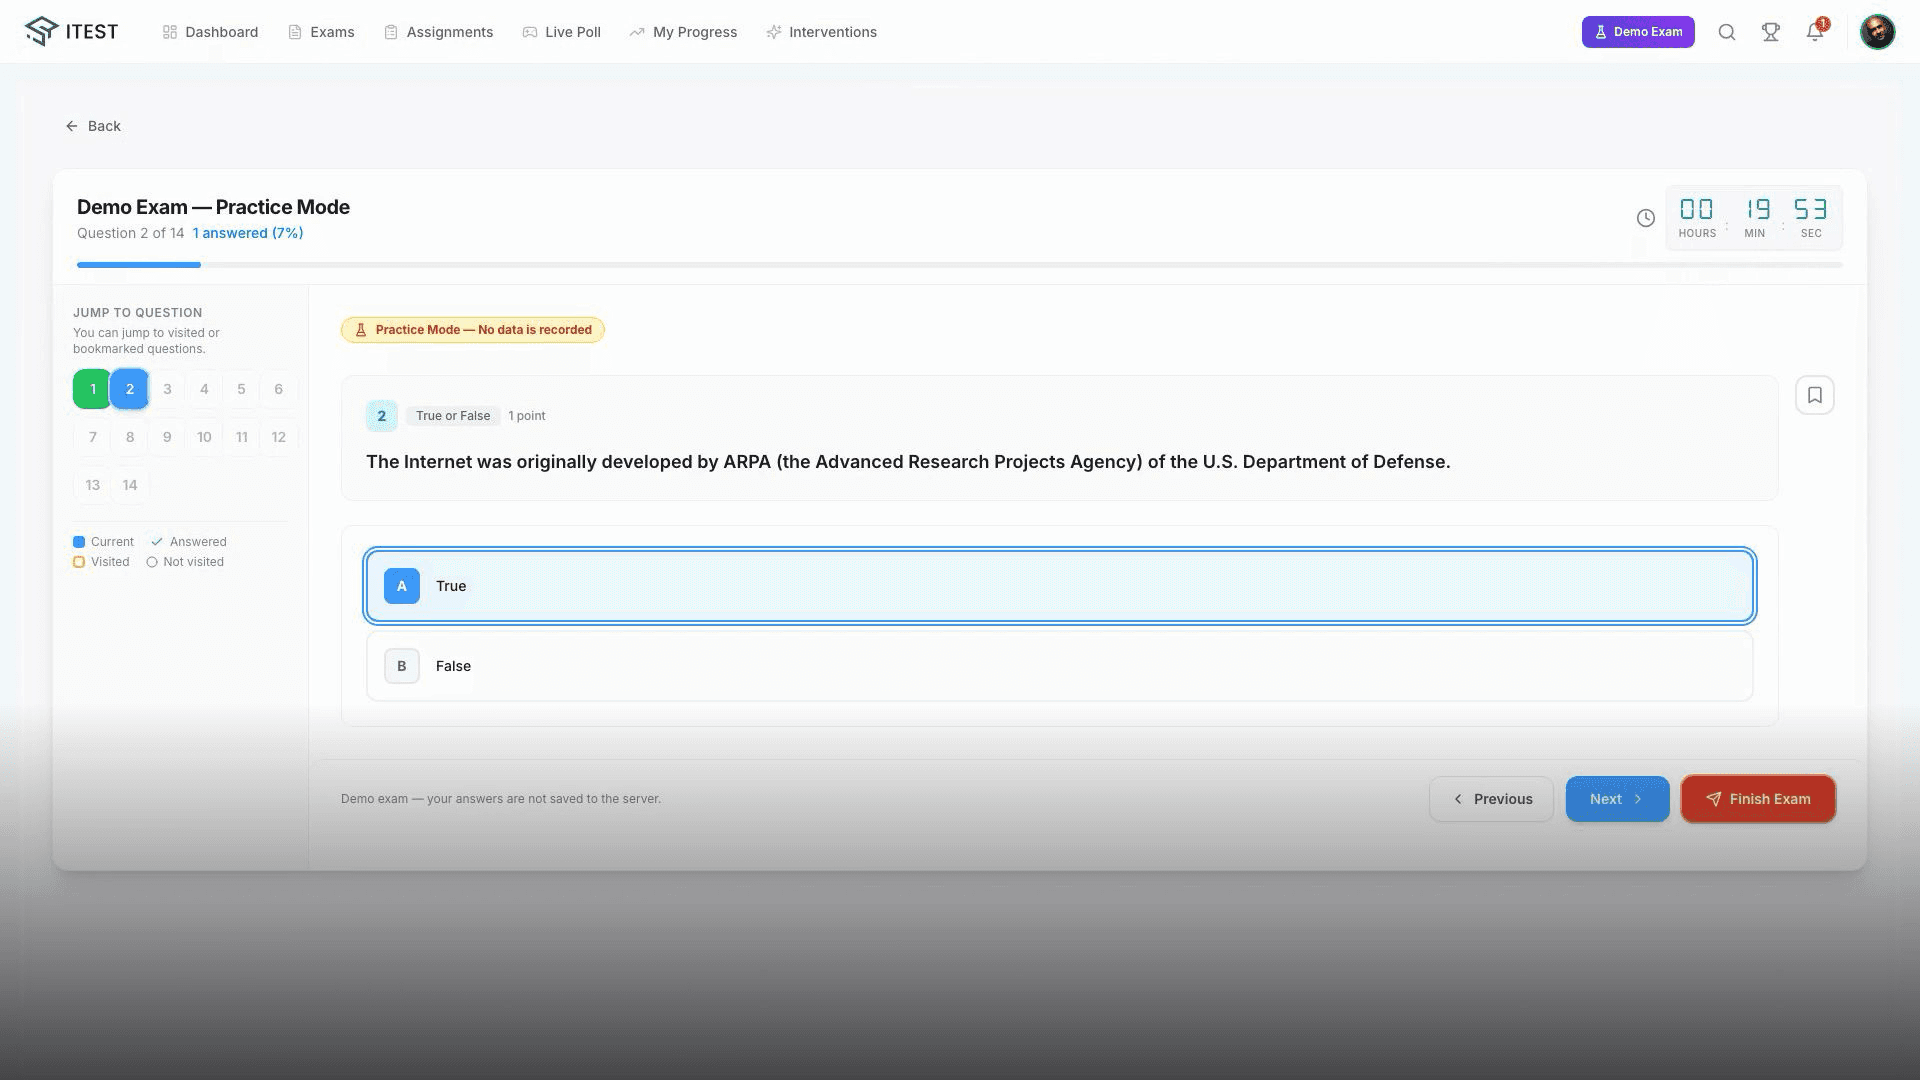Open Interventions in navigation
The width and height of the screenshot is (1920, 1080).
click(822, 32)
